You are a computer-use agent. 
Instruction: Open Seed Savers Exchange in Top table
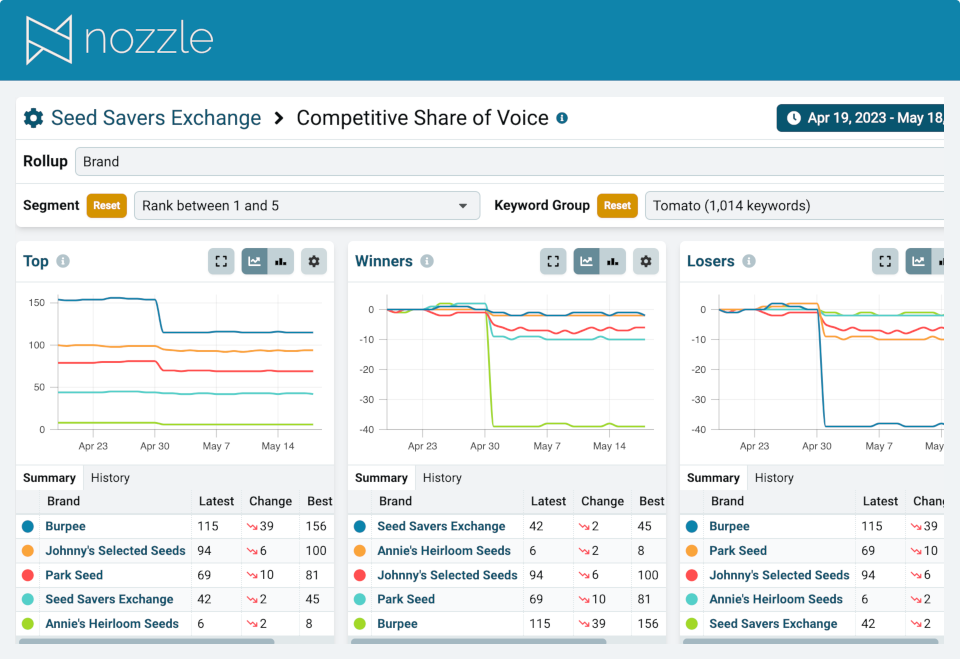coord(109,599)
